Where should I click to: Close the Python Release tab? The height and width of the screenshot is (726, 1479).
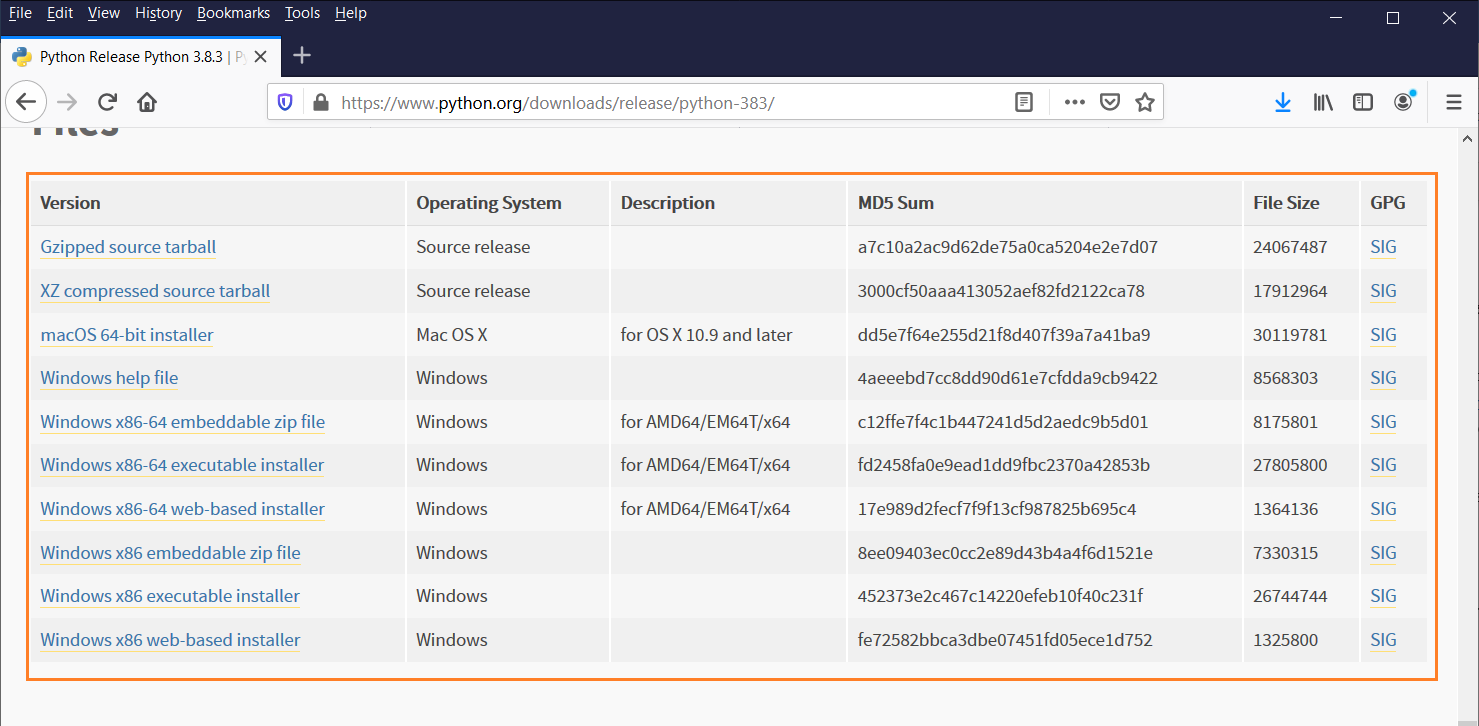261,57
